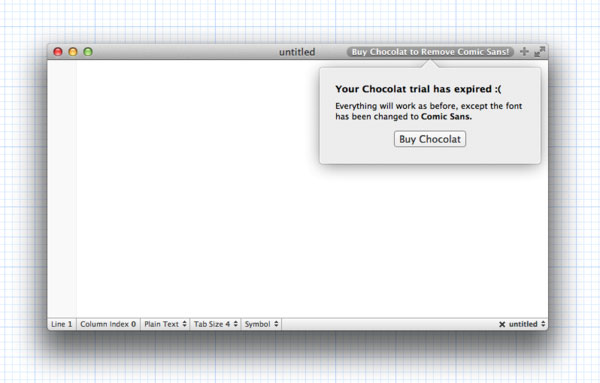
Task: Enter fullscreen with the arrows icon
Action: [540, 52]
